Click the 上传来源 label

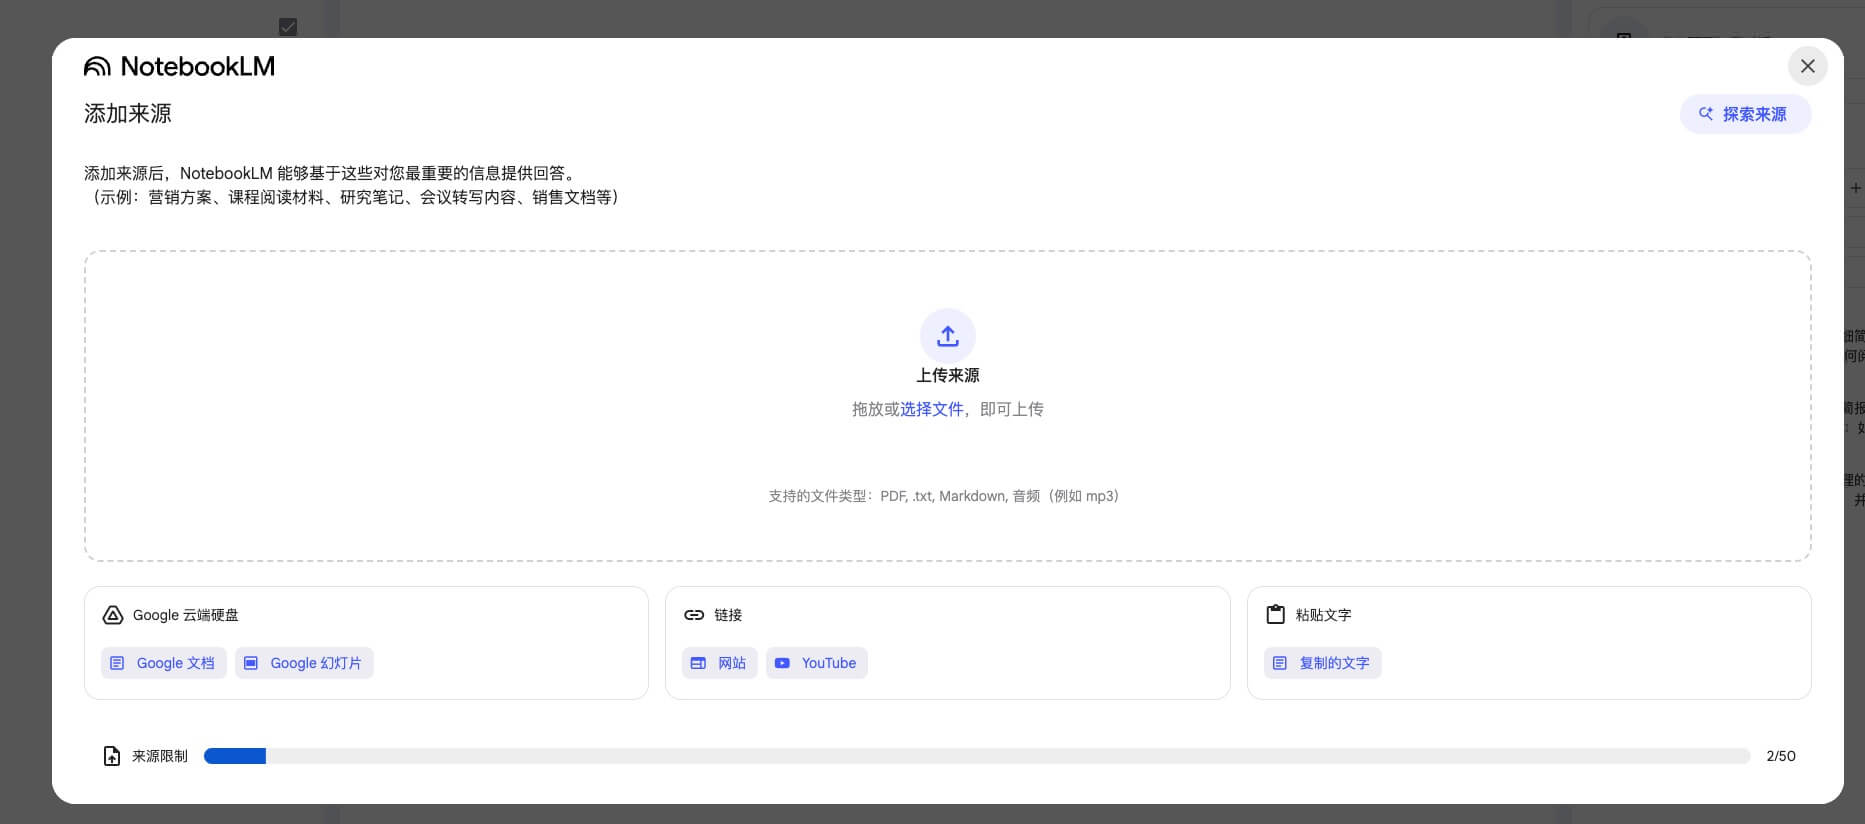(948, 375)
